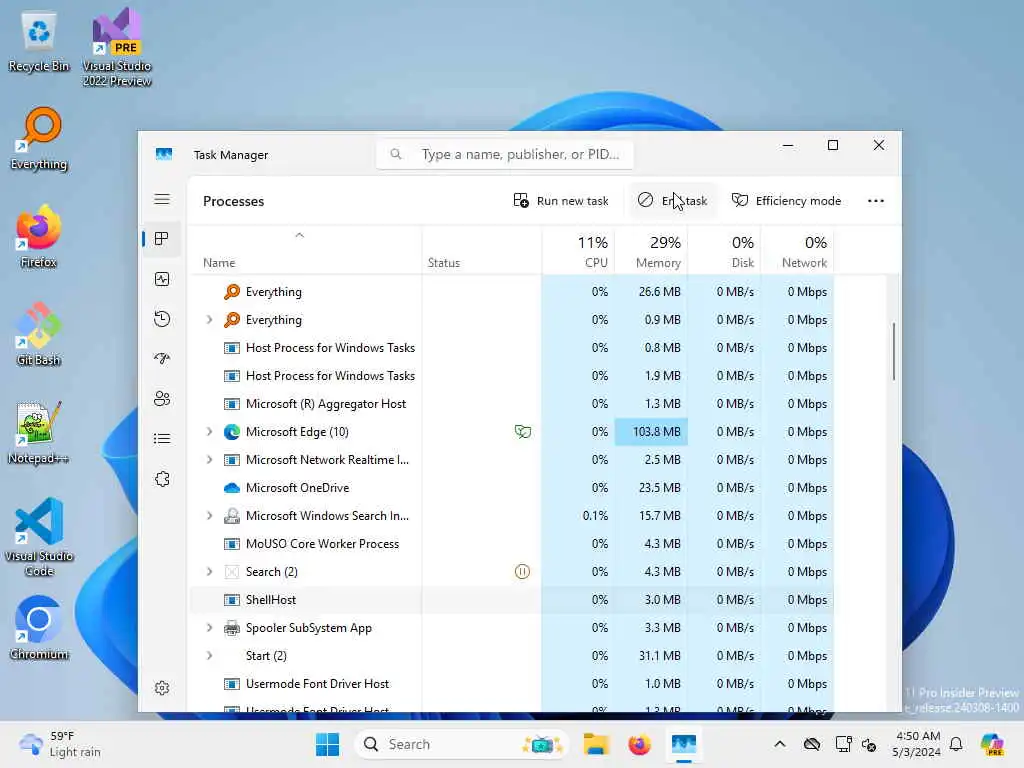Click Git Bash desktop shortcut
The height and width of the screenshot is (768, 1024).
pyautogui.click(x=39, y=335)
